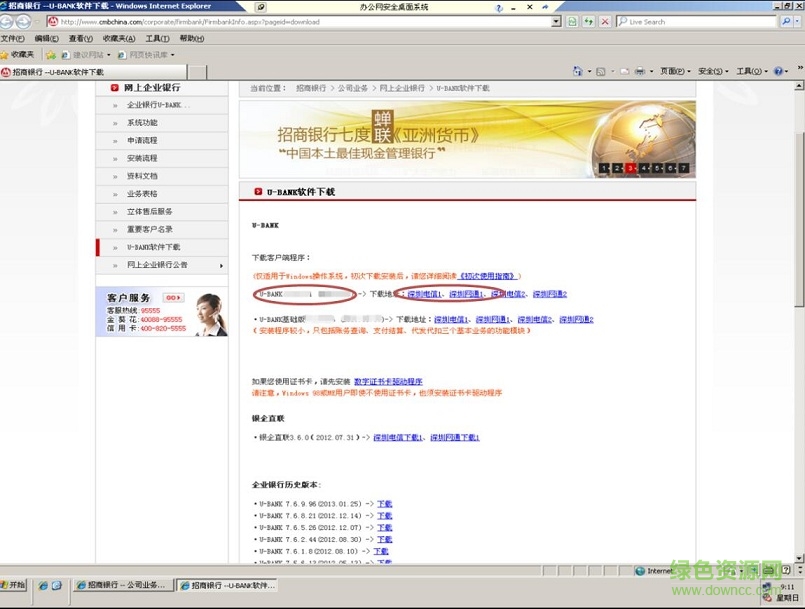Click the add to favorites bar icon
Image resolution: width=805 pixels, height=609 pixels.
pos(51,54)
